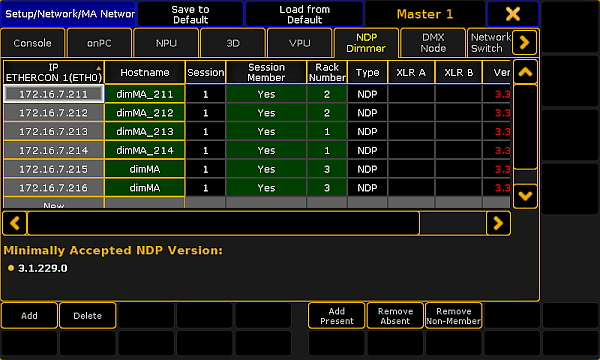
Task: Click Remove Non-Member button
Action: (x=453, y=316)
